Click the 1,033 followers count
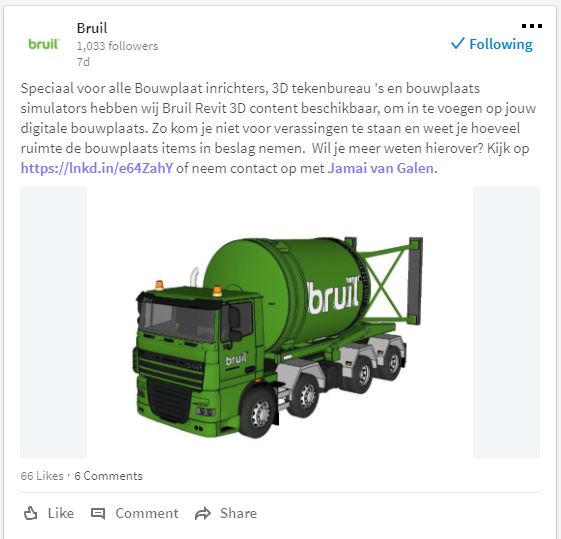The width and height of the screenshot is (561, 539). point(117,46)
